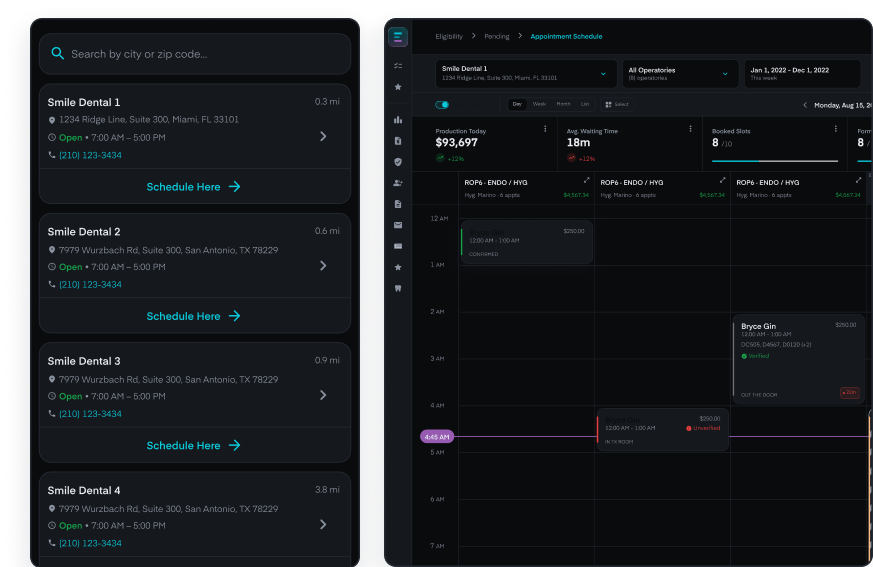Viewport: 873px width, 567px height.
Task: Click the clock icon for Smile Dental 2
Action: [x=52, y=267]
